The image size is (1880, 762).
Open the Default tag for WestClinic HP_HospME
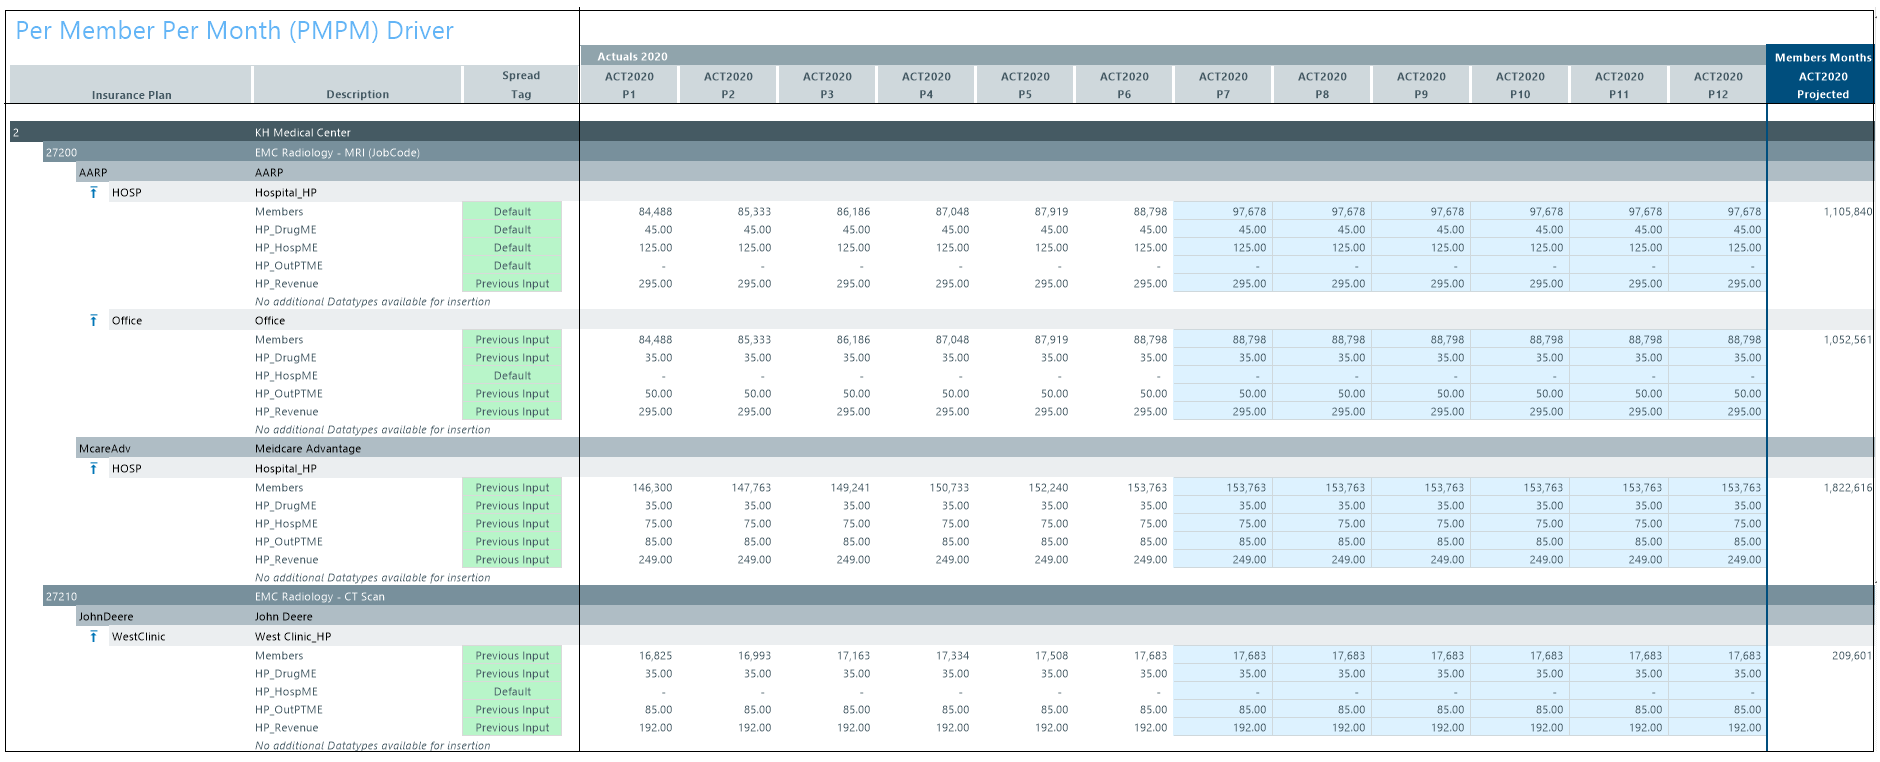click(x=512, y=691)
